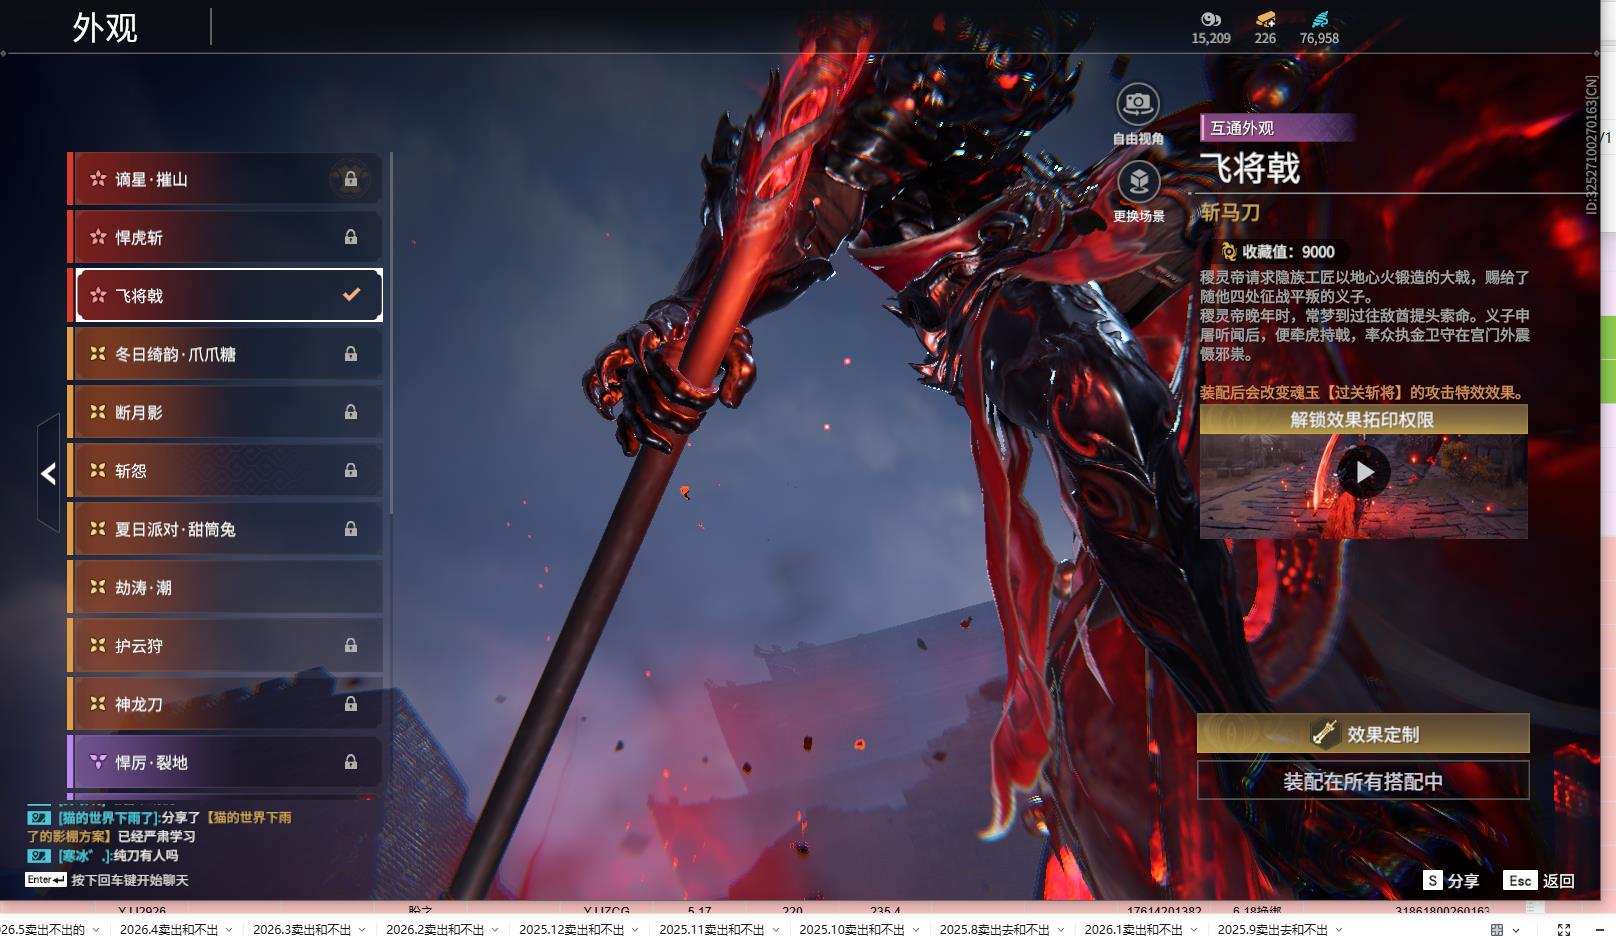Click 解锁效果拓印权限 banner
1616x939 pixels.
(1363, 419)
